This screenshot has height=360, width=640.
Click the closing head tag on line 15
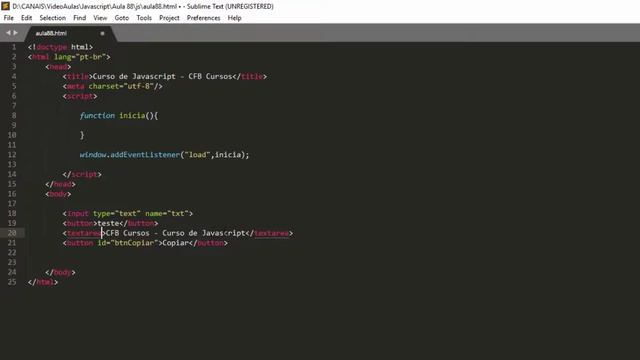[60, 184]
